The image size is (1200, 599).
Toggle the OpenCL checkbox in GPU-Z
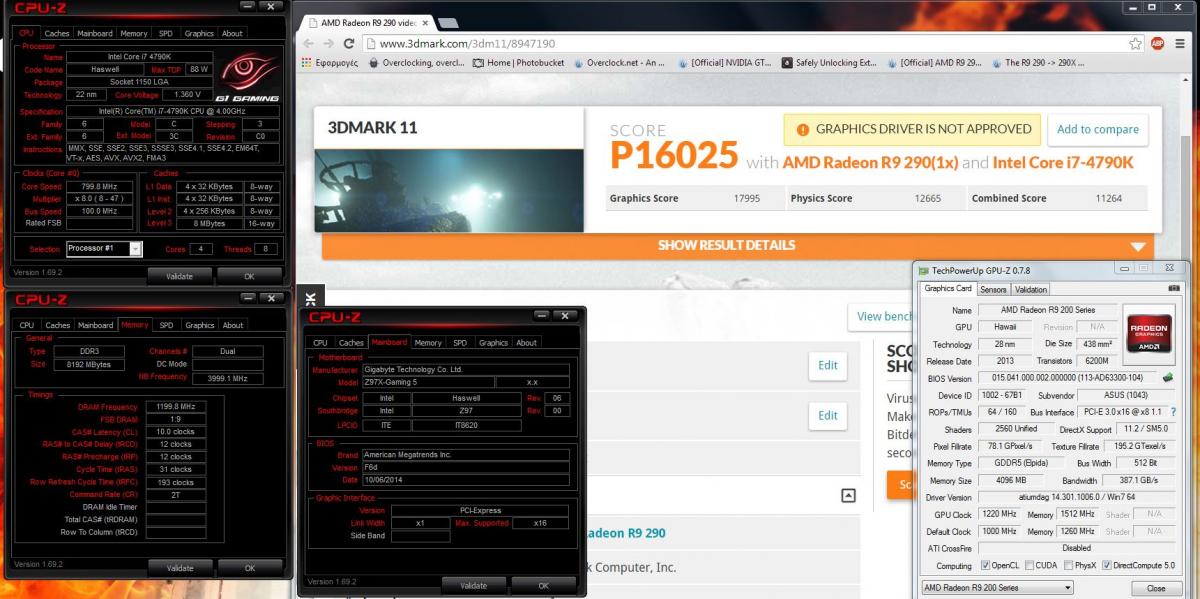(x=985, y=566)
